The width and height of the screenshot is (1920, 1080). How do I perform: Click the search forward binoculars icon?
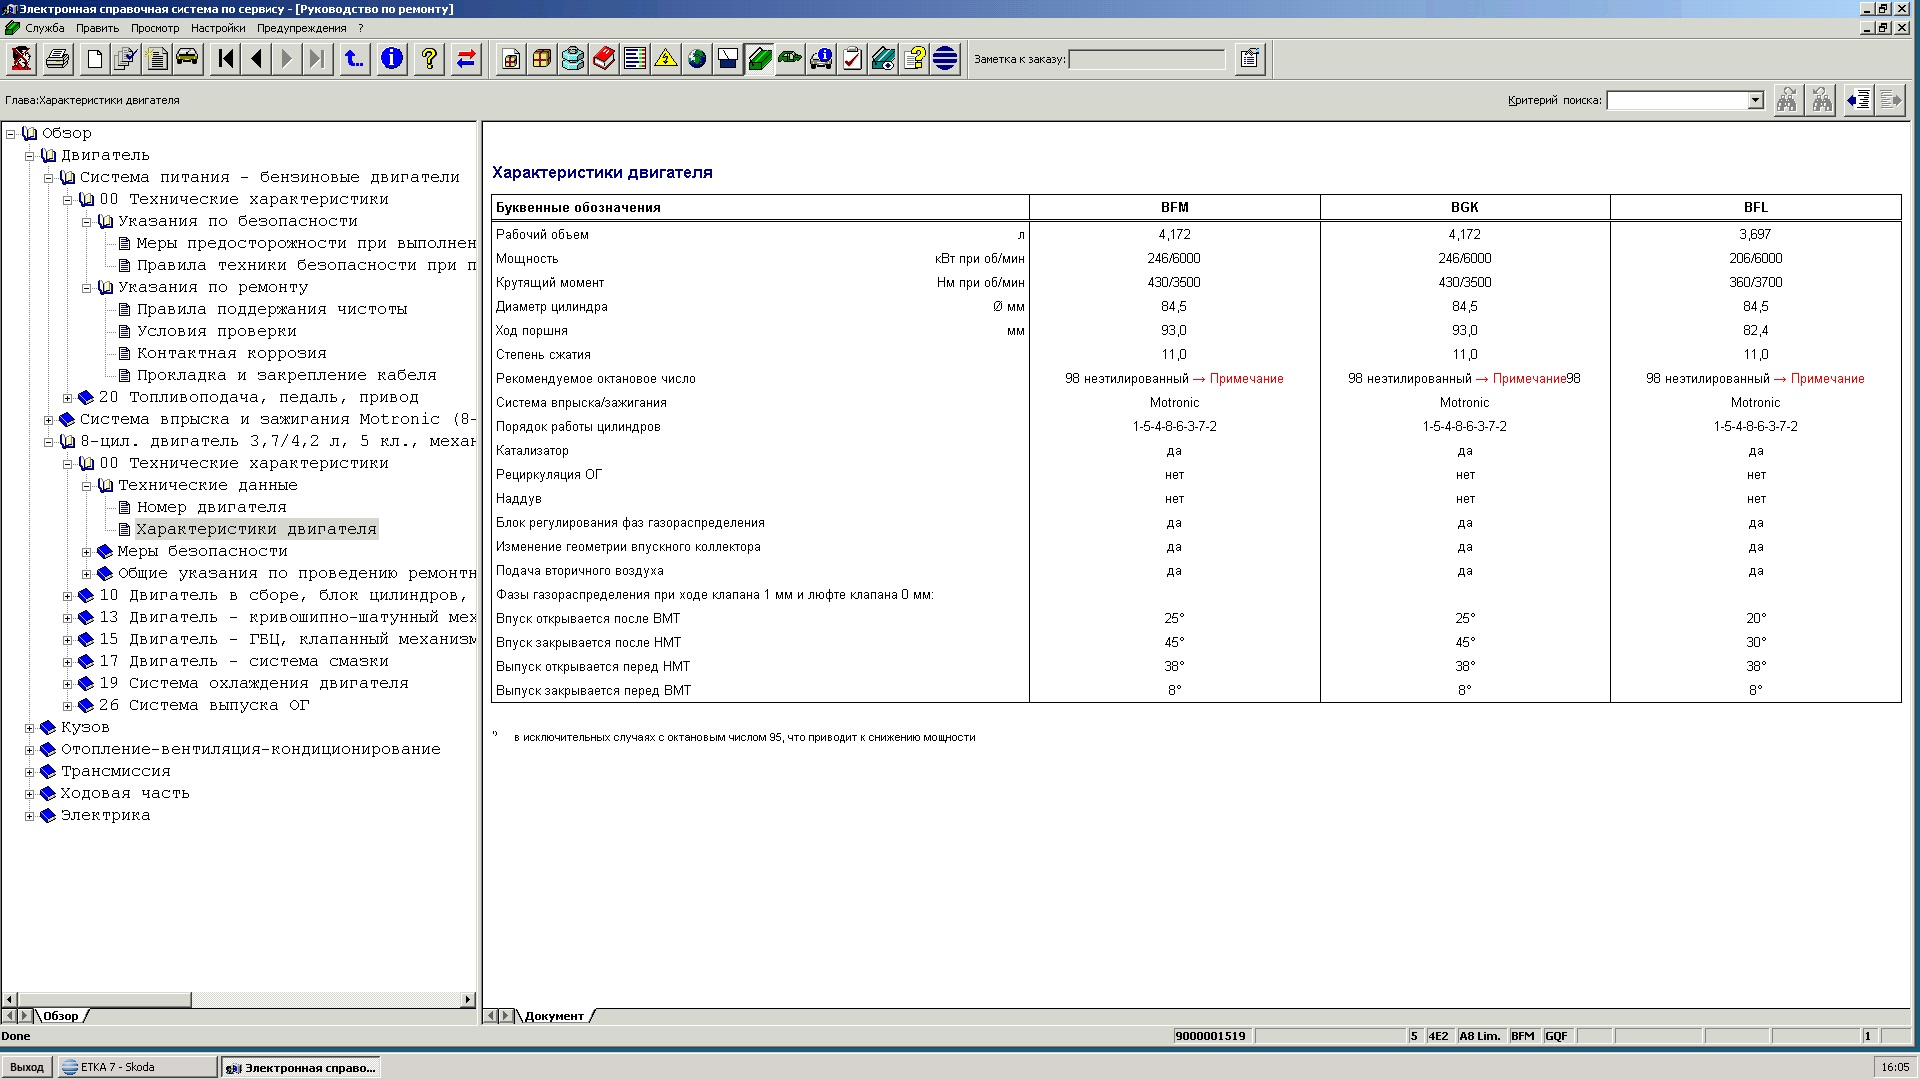point(1787,100)
